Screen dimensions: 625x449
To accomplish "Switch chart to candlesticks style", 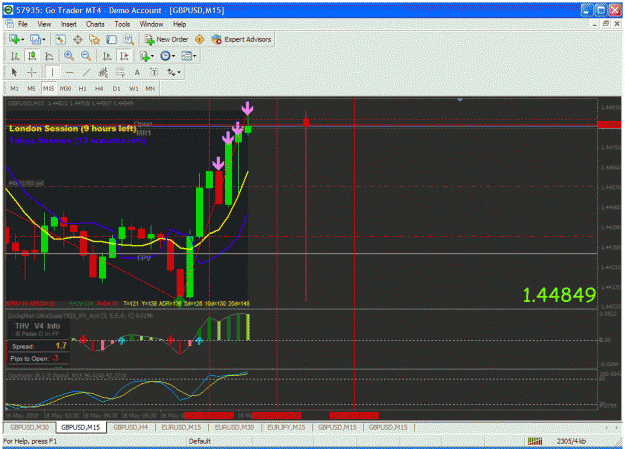I will (32, 56).
